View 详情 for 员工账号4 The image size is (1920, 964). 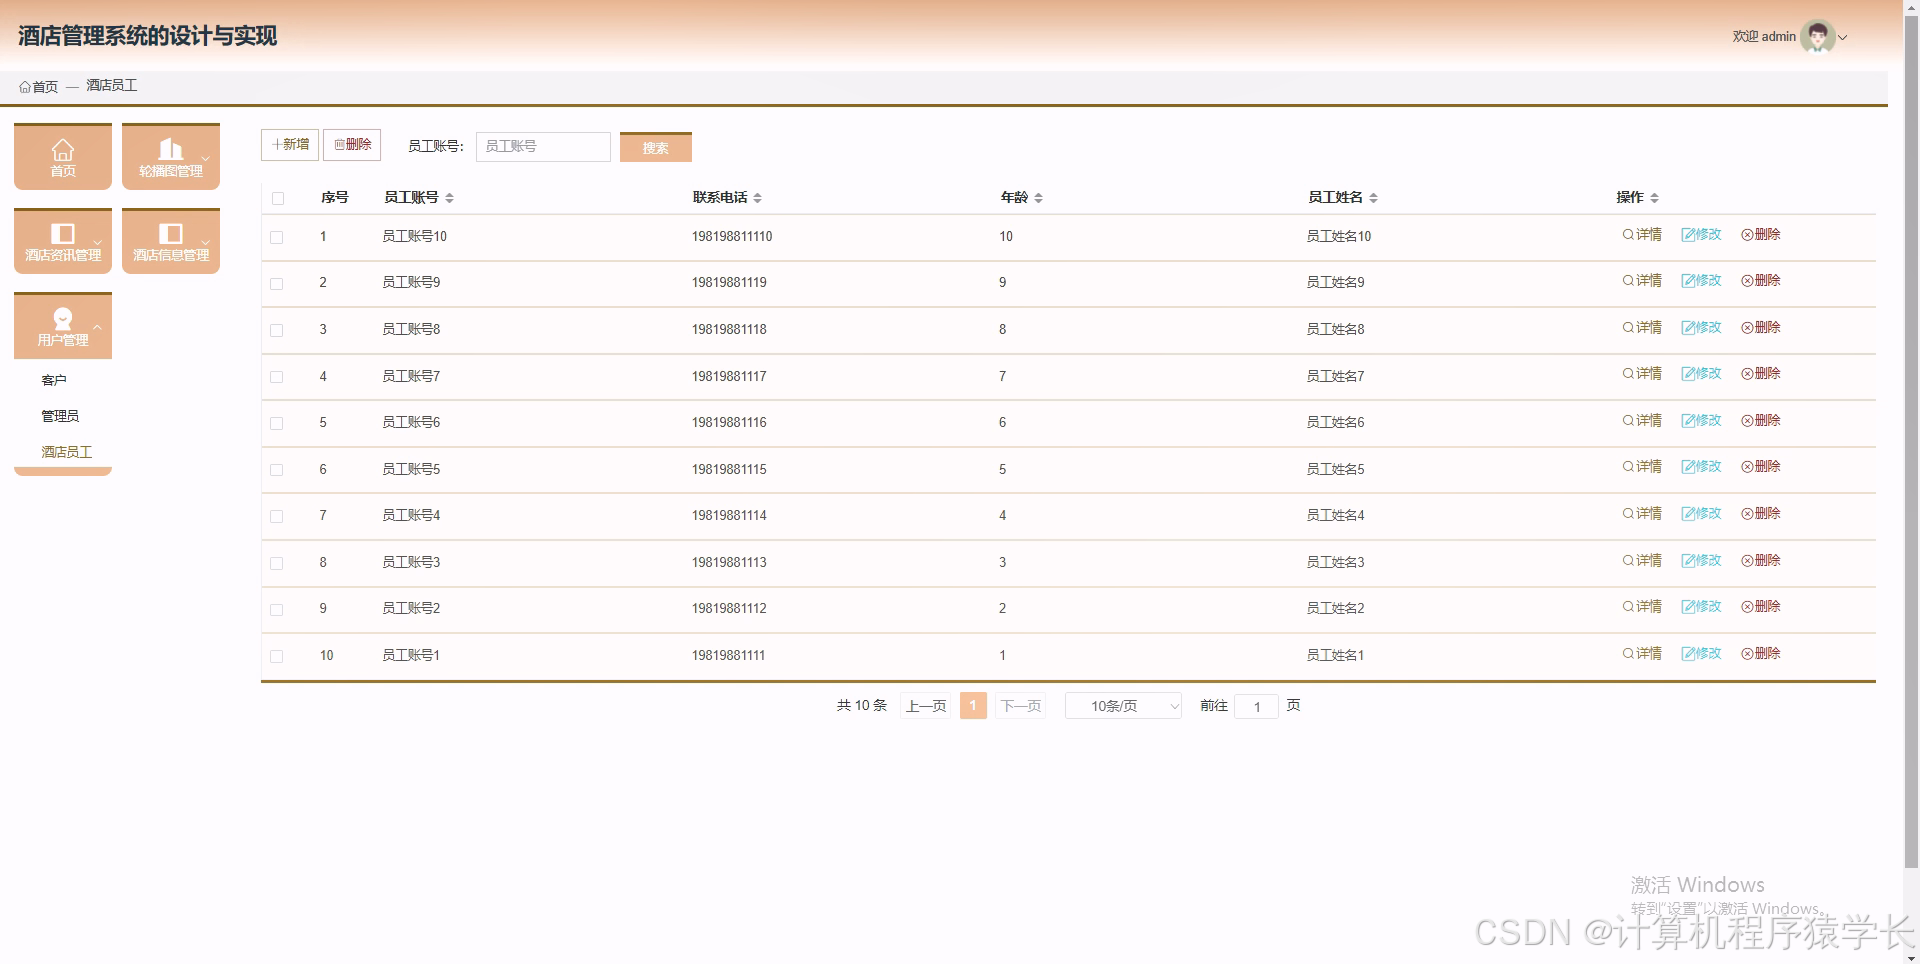1642,514
